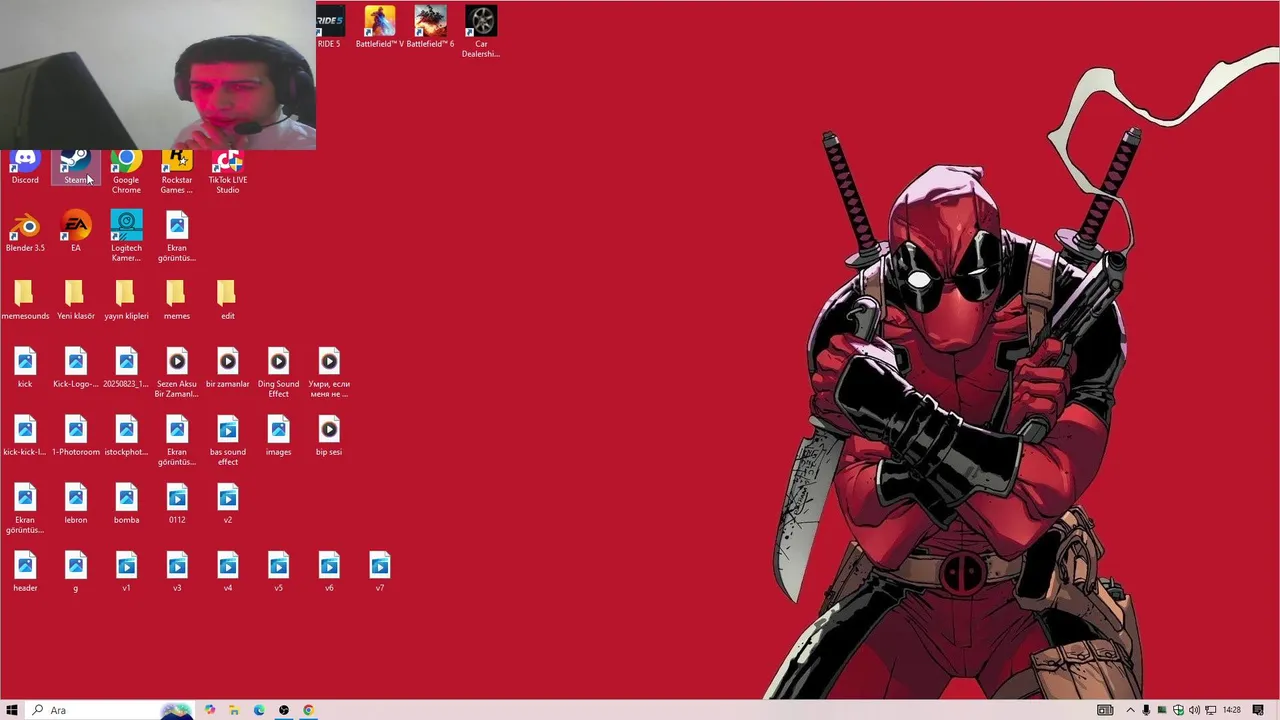This screenshot has width=1280, height=720.
Task: Select the Sezen Aksu Bir Zamanl... audio file
Action: (x=177, y=373)
